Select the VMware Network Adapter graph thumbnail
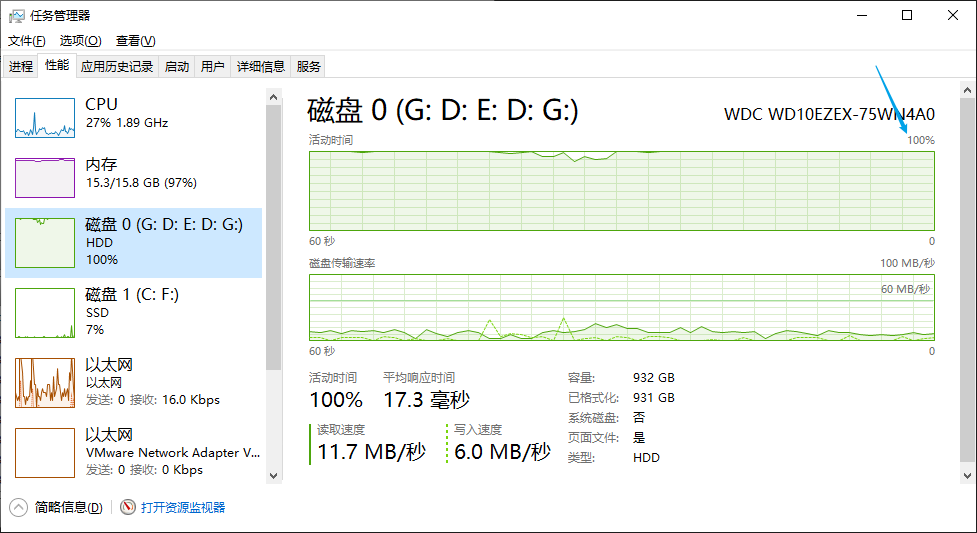Viewport: 977px width, 533px height. (45, 453)
